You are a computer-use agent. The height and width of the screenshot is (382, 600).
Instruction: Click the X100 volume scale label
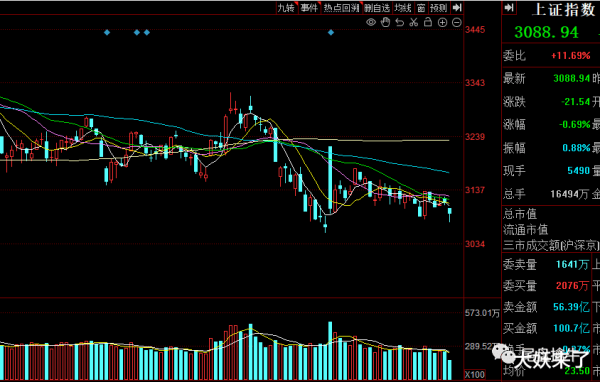(474, 374)
